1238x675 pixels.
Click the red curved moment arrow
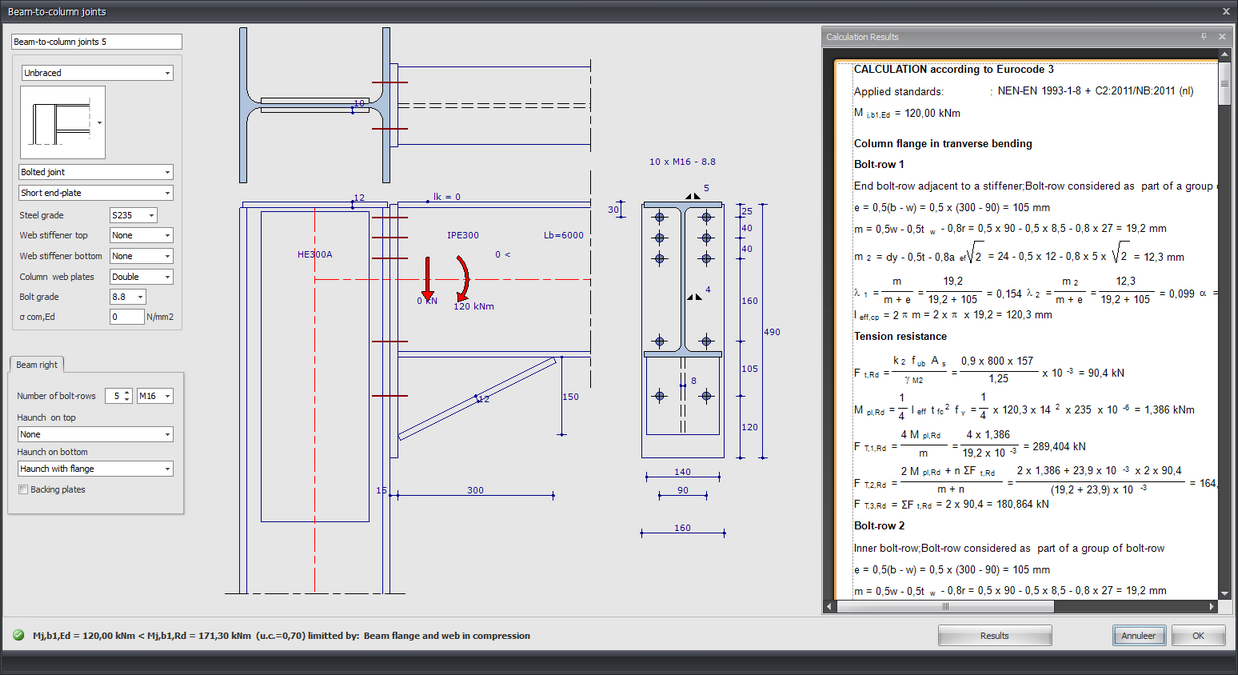[463, 277]
